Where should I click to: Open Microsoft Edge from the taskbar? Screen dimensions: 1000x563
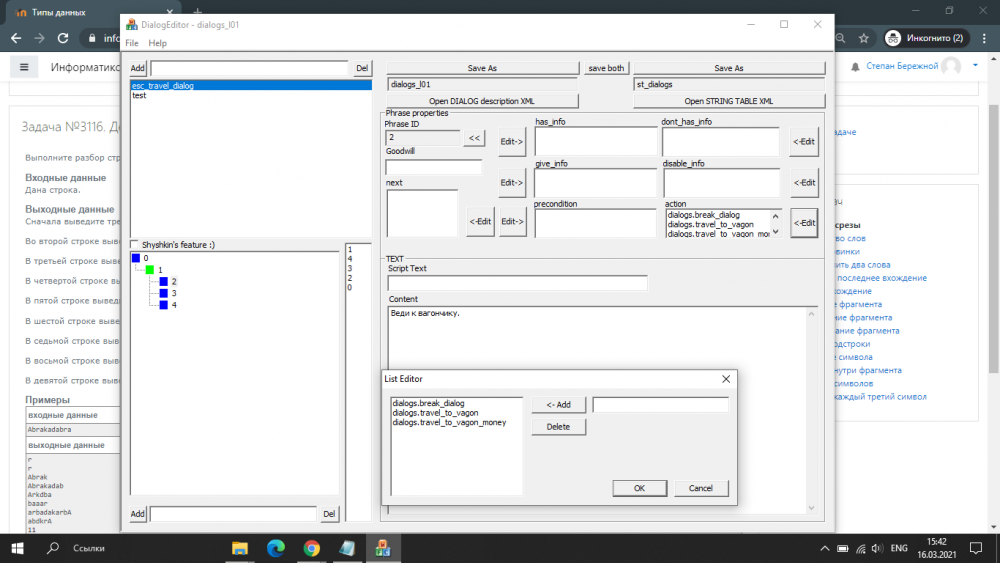click(x=275, y=548)
